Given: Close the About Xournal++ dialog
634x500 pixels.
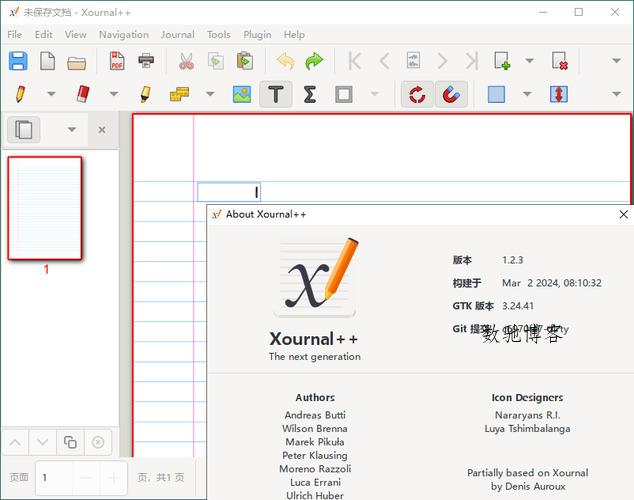Looking at the screenshot, I should [x=623, y=214].
